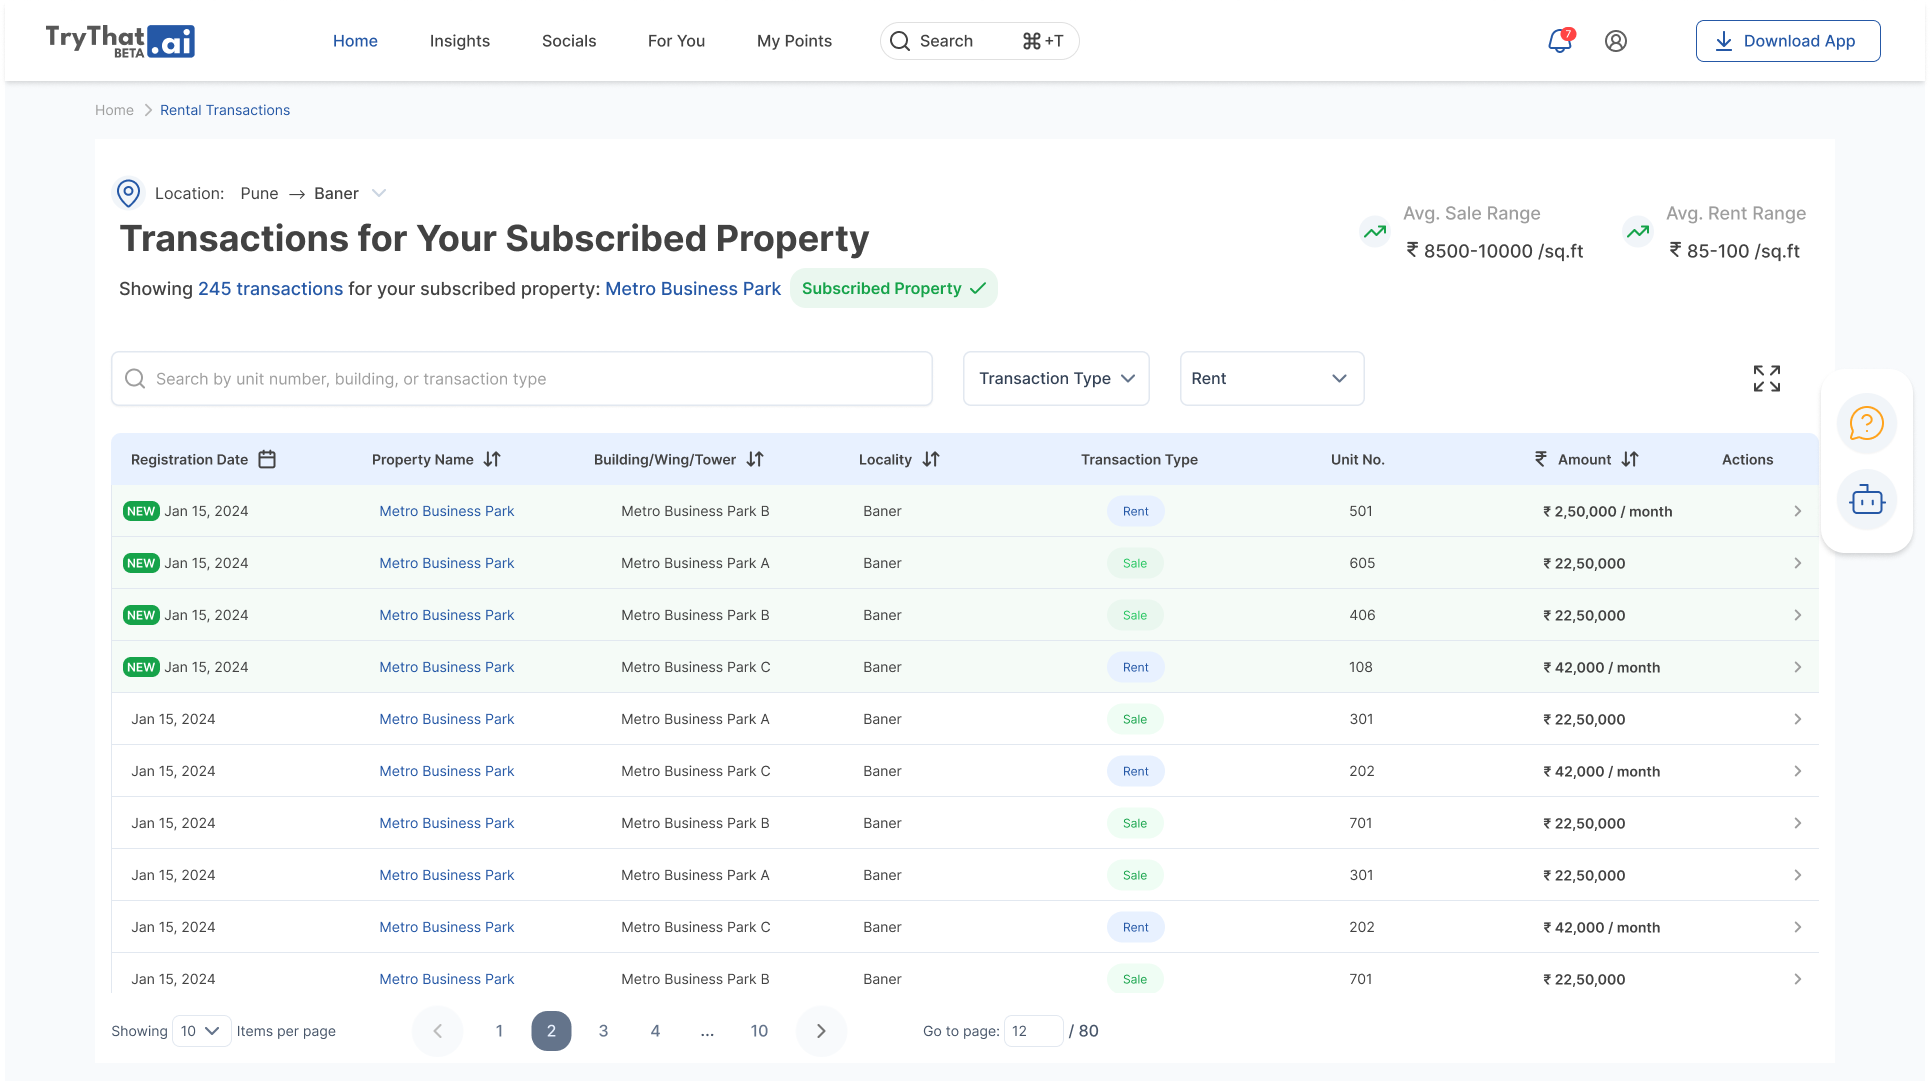Viewport: 1930px width, 1081px height.
Task: Expand the Rent filter dropdown
Action: [1271, 378]
